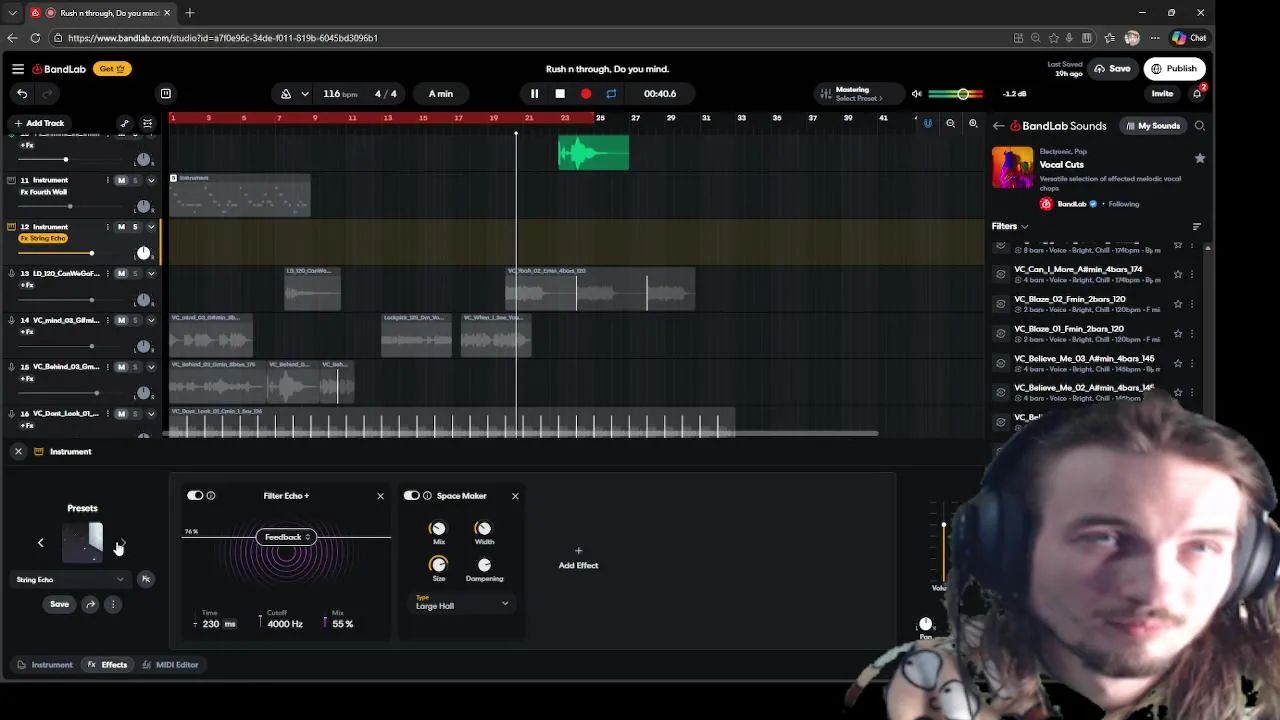This screenshot has width=1280, height=720.
Task: Select next preset arrow
Action: [x=122, y=543]
